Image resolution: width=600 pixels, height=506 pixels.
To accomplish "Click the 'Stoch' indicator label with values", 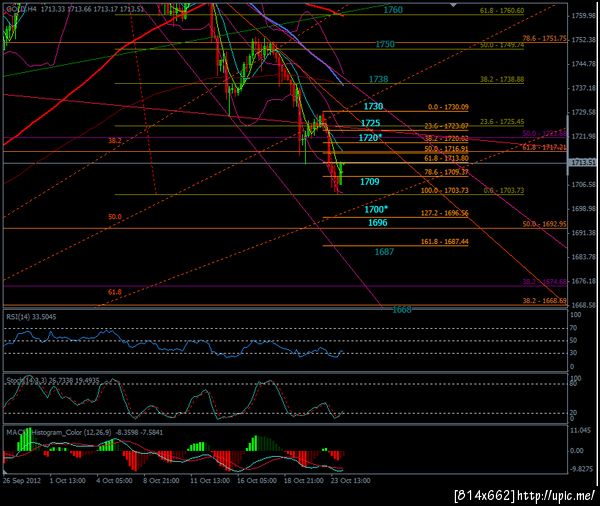I will point(53,380).
